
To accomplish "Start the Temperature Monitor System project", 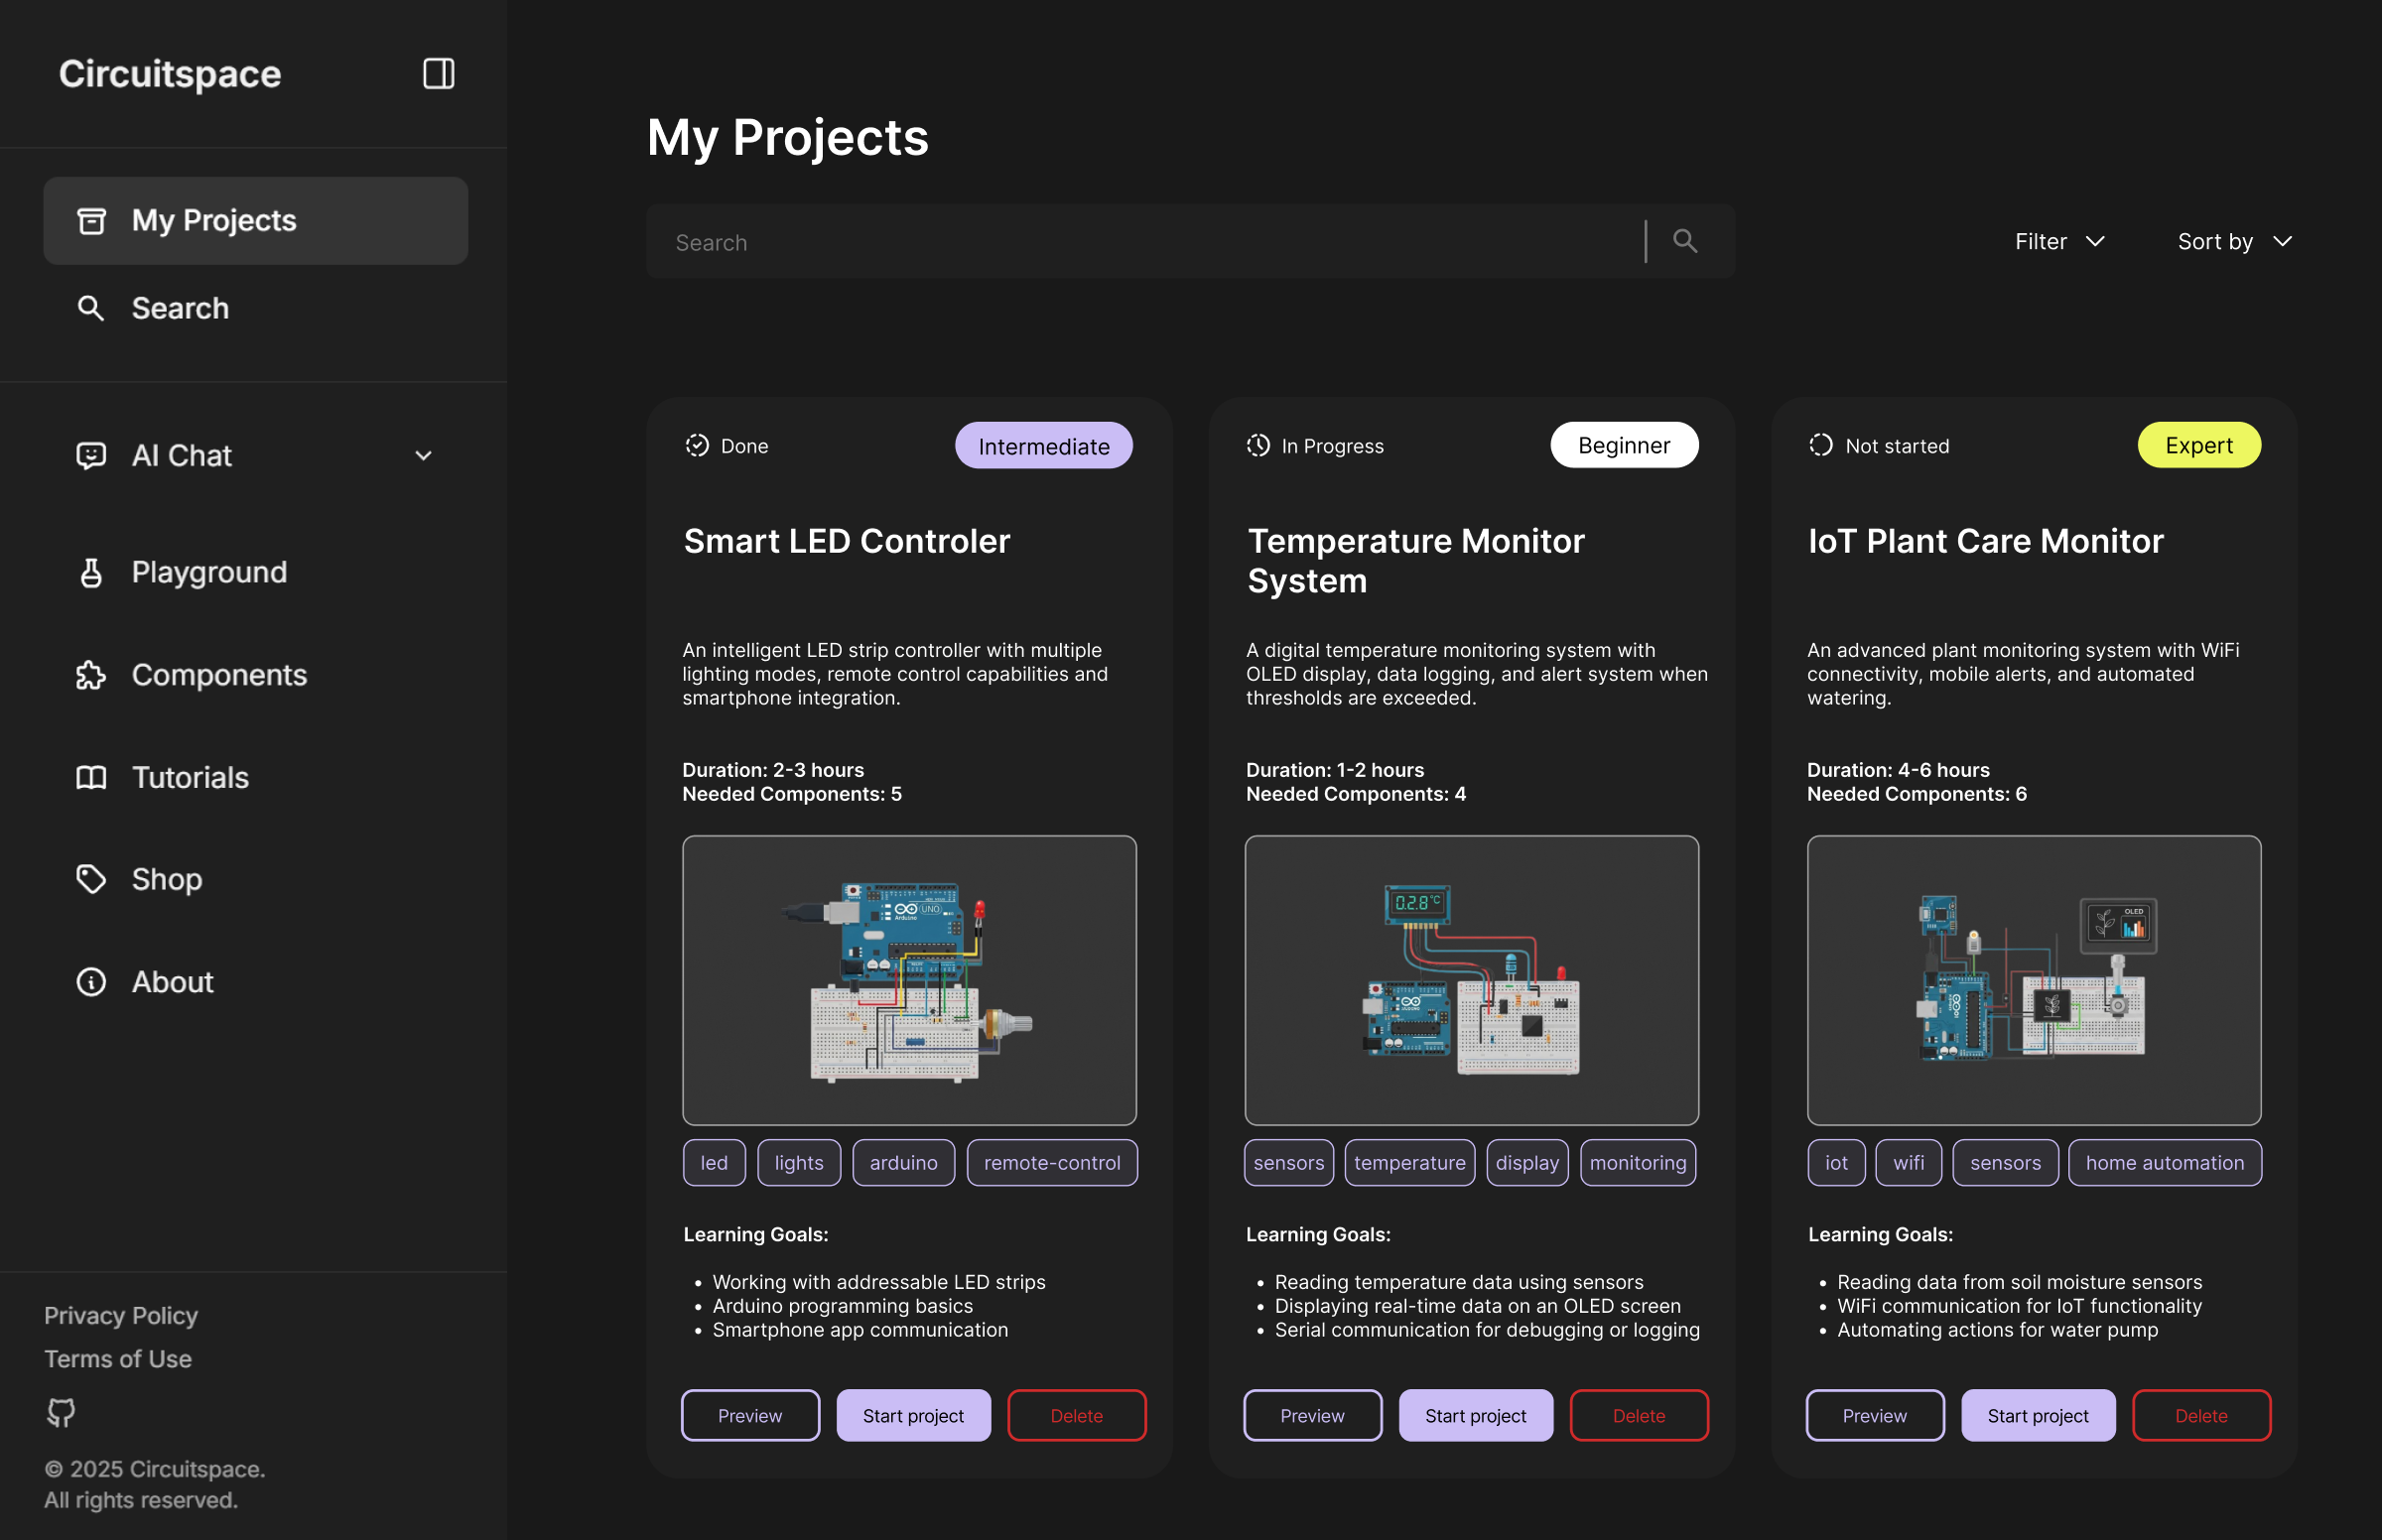I will tap(1475, 1414).
